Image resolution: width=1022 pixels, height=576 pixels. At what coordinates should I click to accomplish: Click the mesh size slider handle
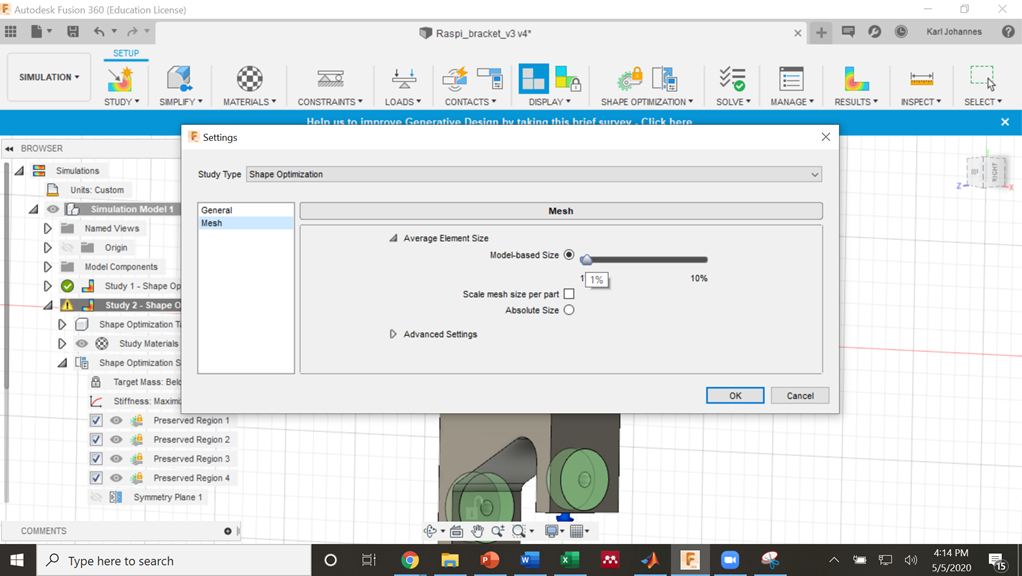point(586,259)
